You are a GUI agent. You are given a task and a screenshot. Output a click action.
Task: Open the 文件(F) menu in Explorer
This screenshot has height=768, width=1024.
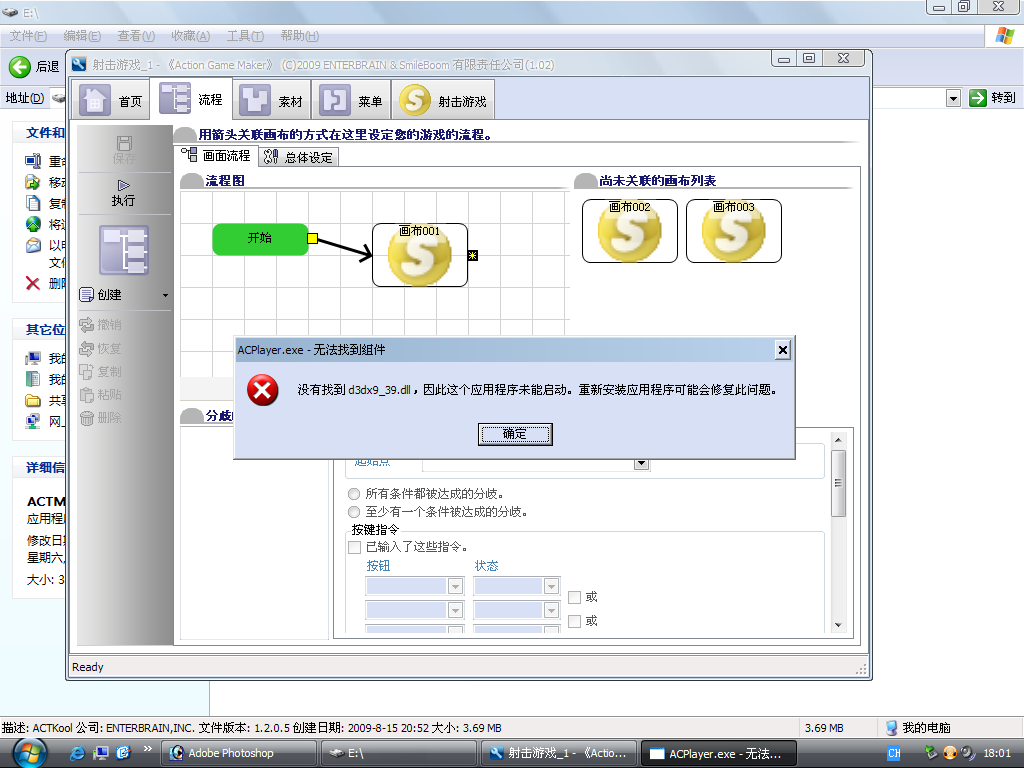click(28, 36)
